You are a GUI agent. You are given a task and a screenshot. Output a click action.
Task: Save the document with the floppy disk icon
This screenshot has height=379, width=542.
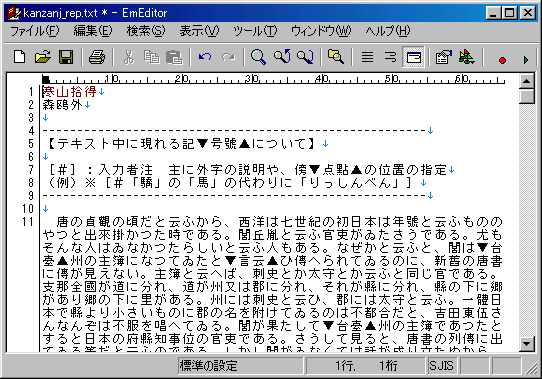click(x=66, y=57)
